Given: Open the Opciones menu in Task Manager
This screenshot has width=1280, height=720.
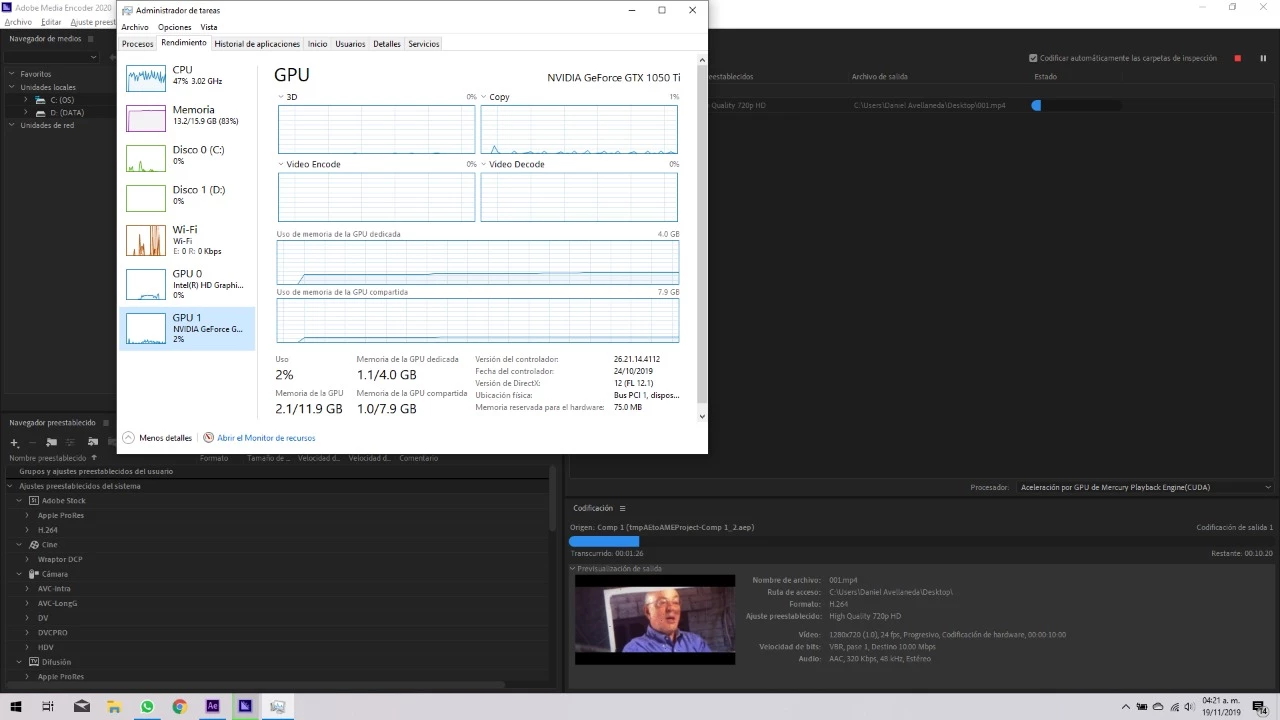Looking at the screenshot, I should (x=174, y=27).
